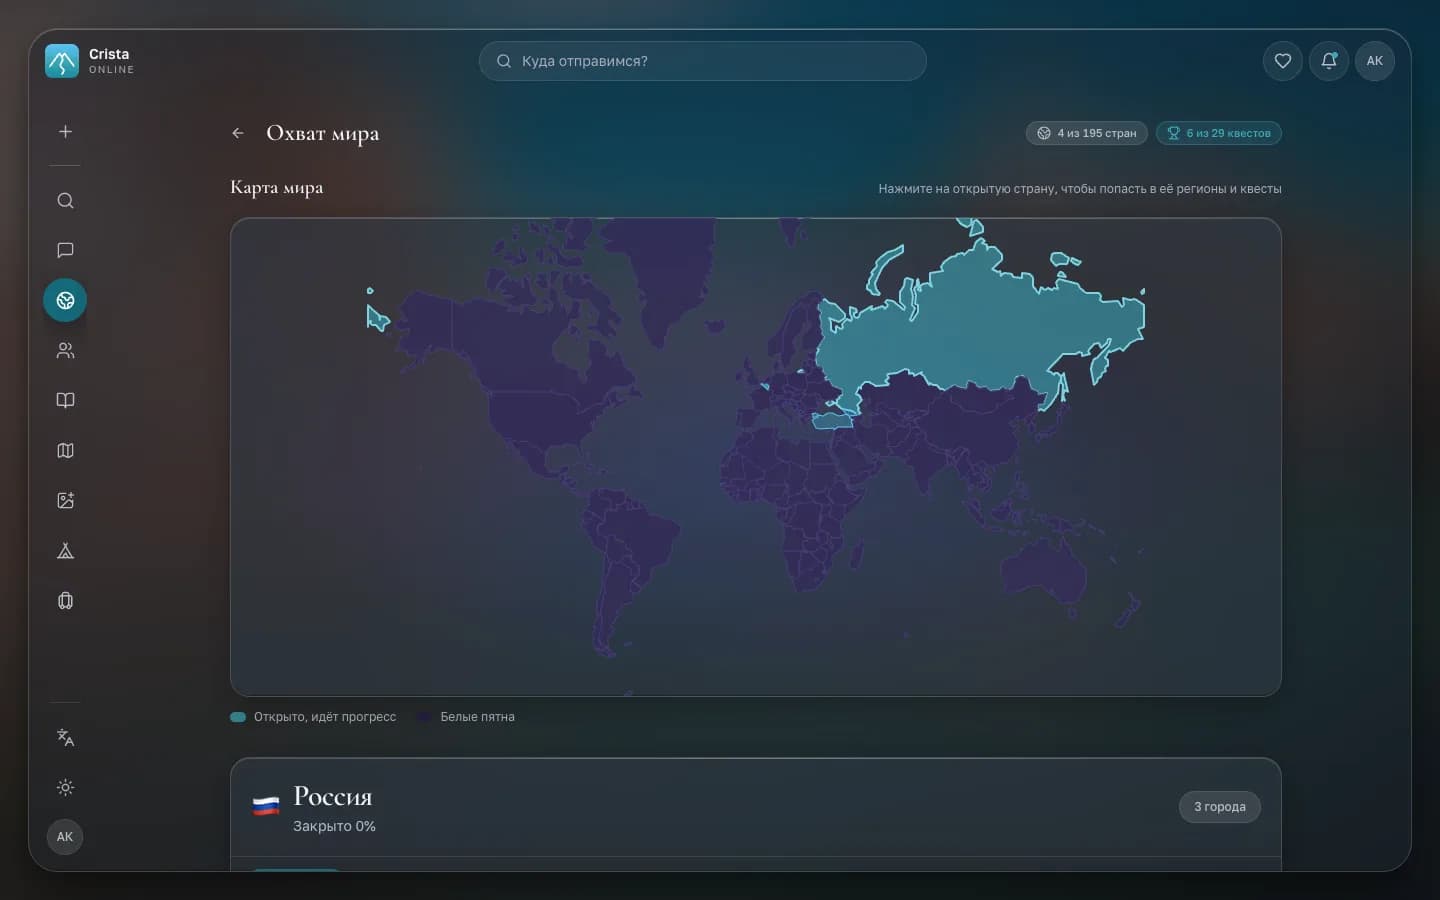
Task: Open the luggage icon in sidebar
Action: point(65,600)
